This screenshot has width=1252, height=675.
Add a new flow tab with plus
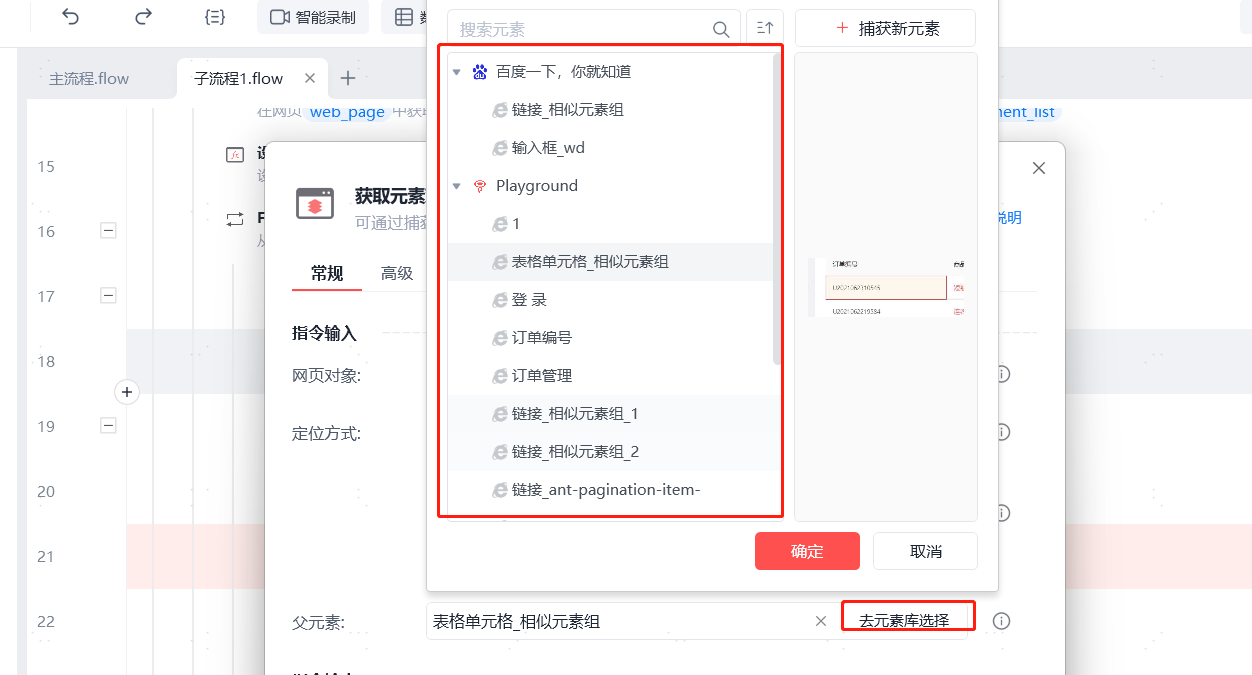pyautogui.click(x=347, y=78)
